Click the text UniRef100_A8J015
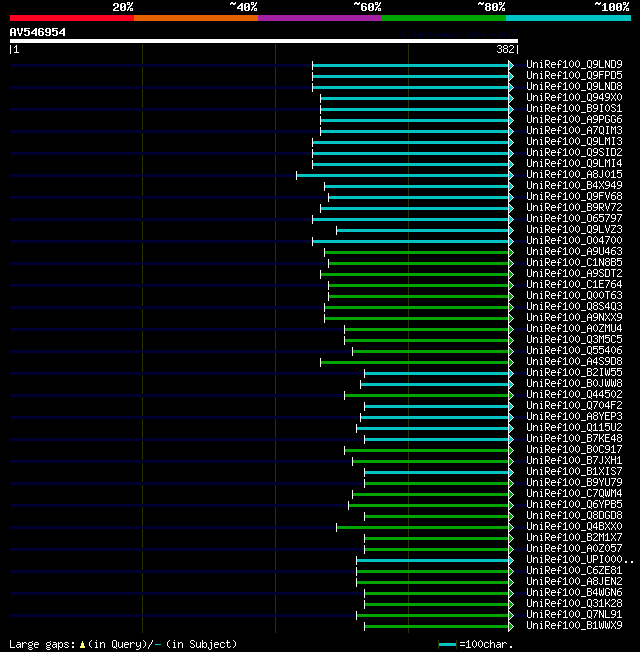The height and width of the screenshot is (652, 640). click(x=574, y=174)
